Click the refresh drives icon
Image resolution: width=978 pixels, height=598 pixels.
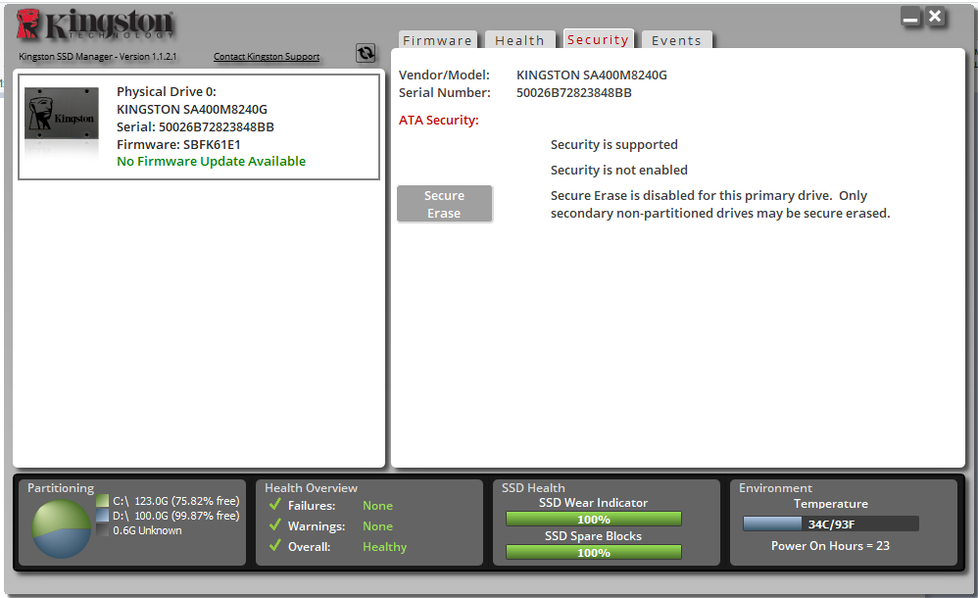[365, 53]
